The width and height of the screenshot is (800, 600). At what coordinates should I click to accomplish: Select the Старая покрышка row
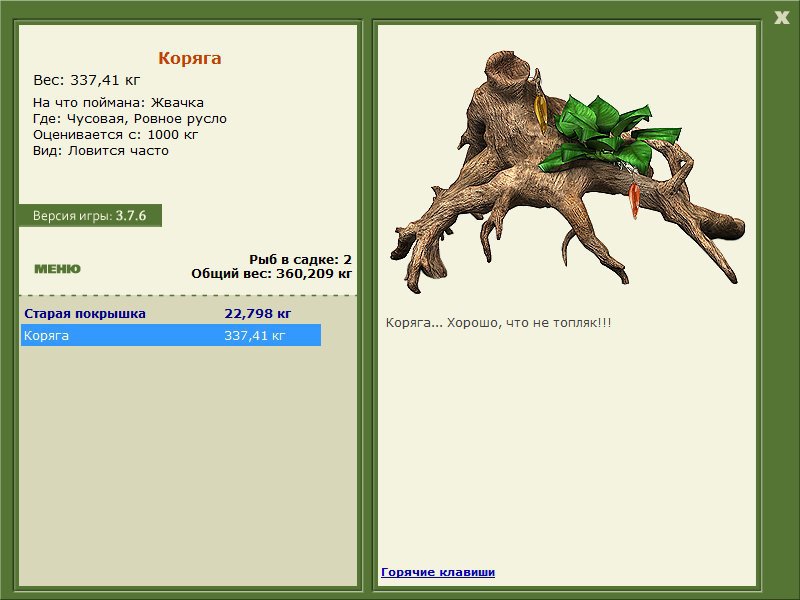tap(171, 313)
